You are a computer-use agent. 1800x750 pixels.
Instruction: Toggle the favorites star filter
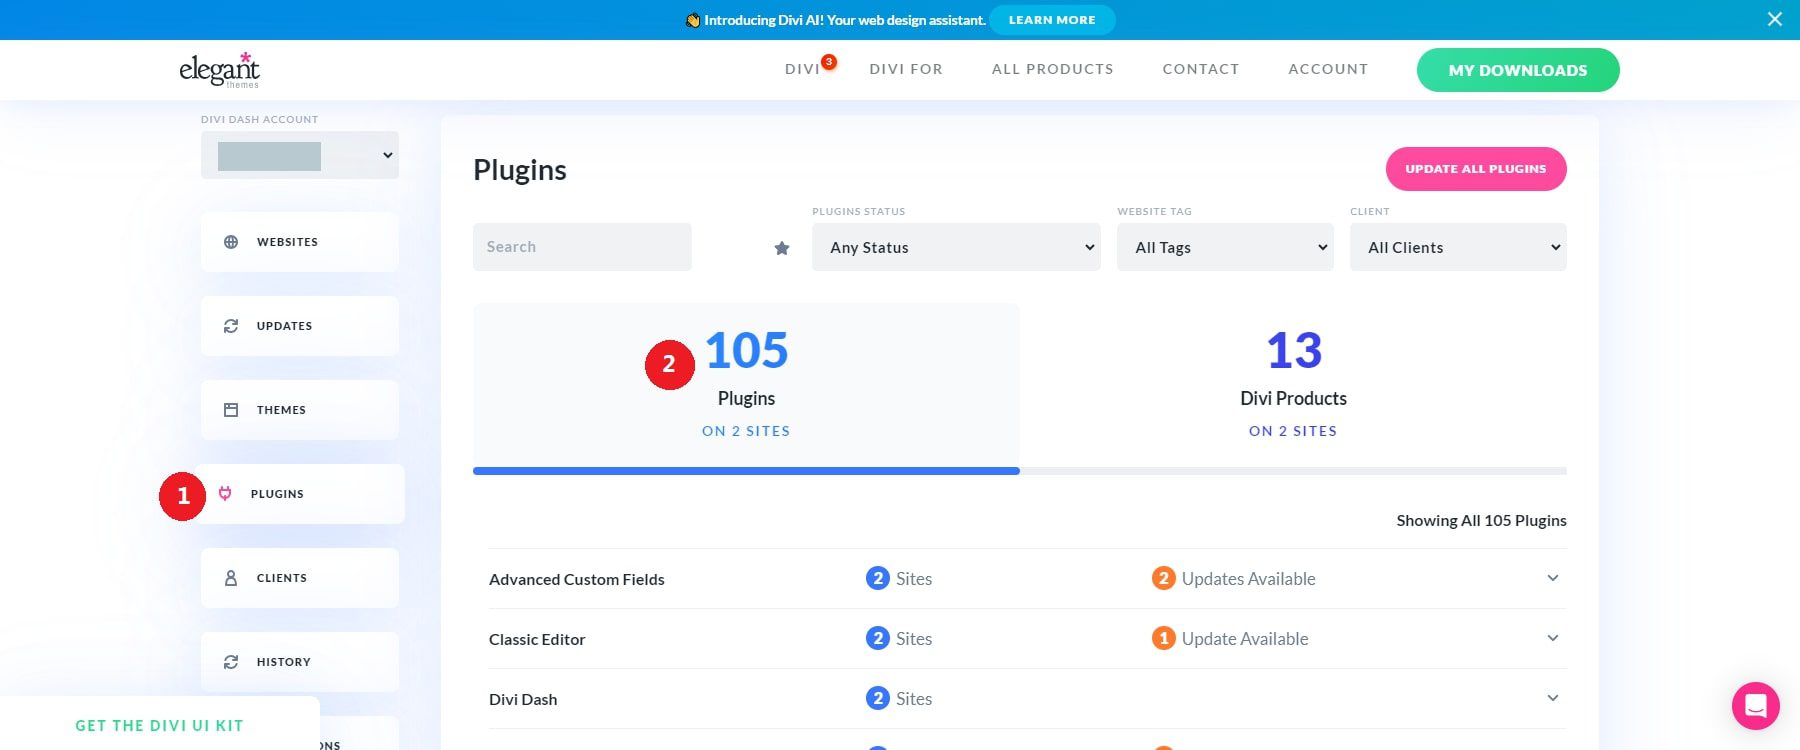tap(782, 248)
